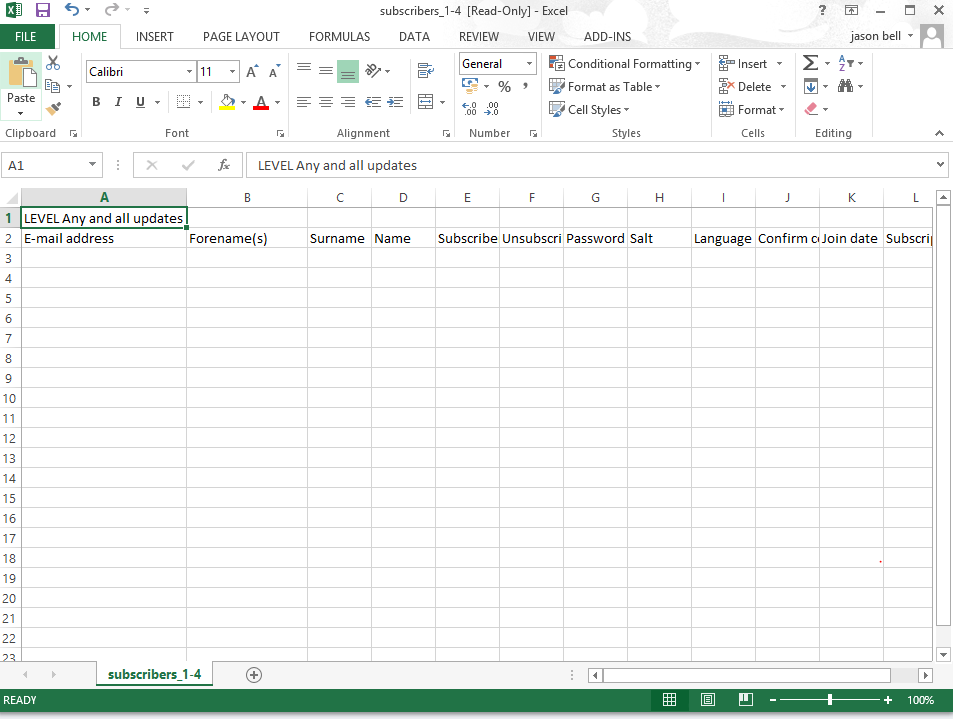Increase font size with the large A icon

point(252,72)
